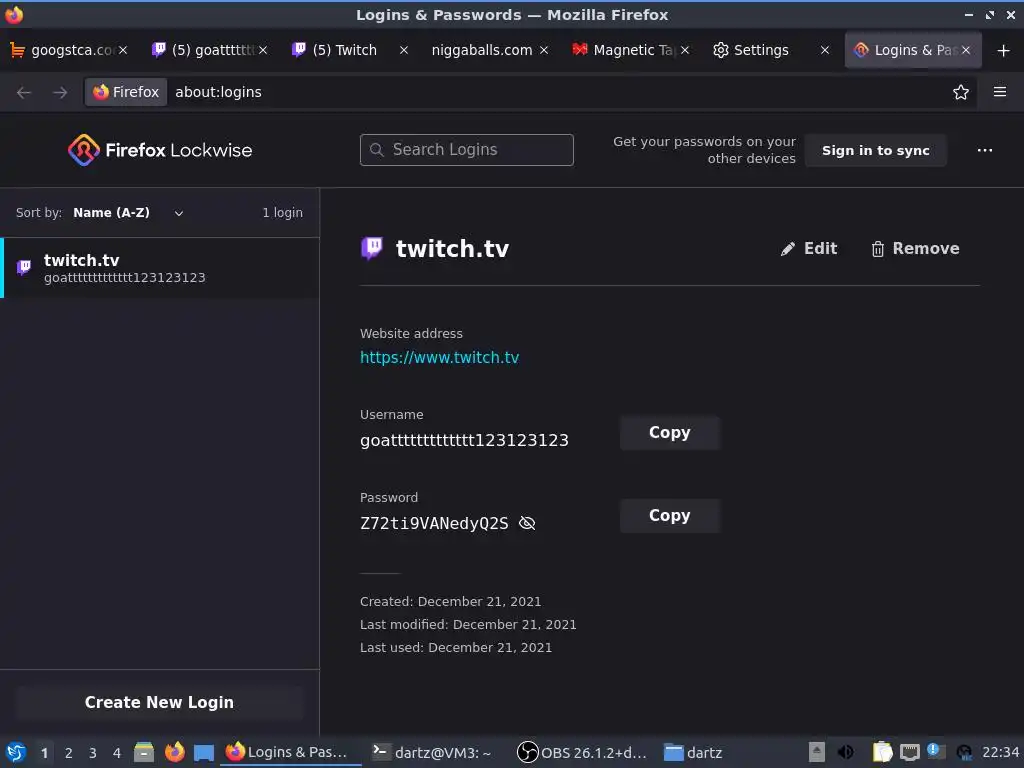The width and height of the screenshot is (1024, 768).
Task: Bookmark this page with star icon
Action: pyautogui.click(x=961, y=92)
